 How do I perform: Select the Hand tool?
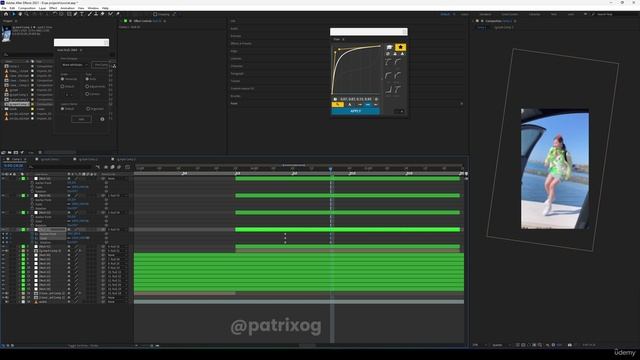tap(20, 14)
